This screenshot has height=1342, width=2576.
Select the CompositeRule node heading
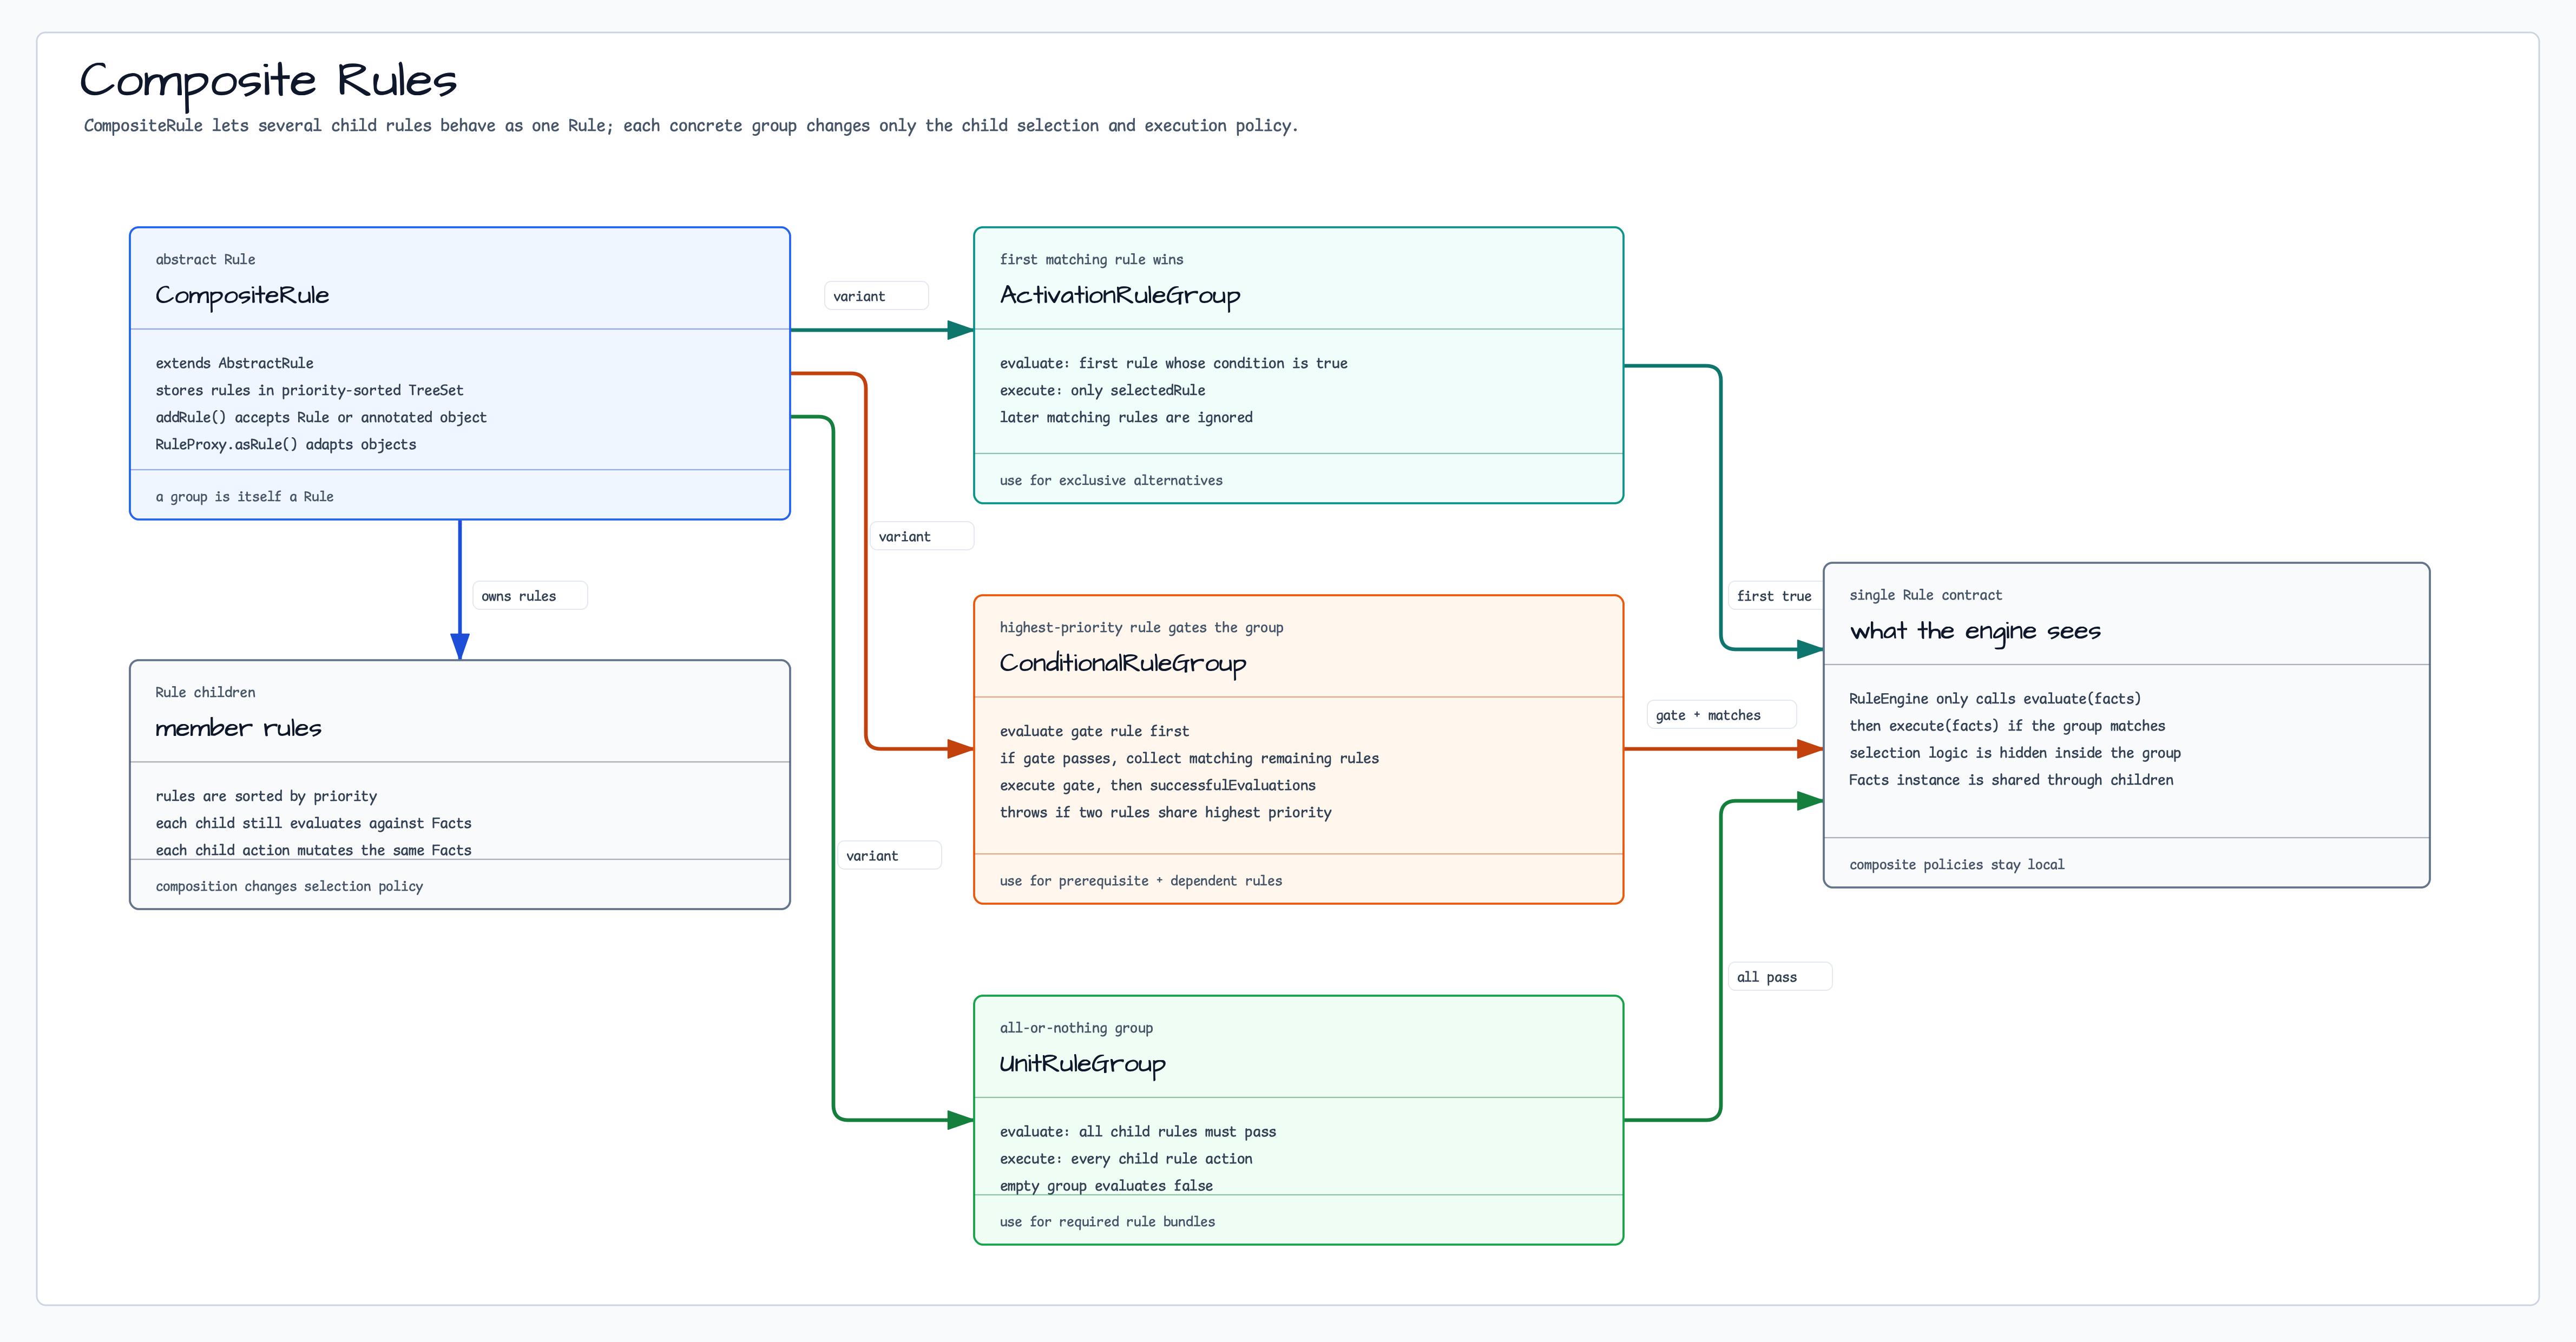(x=242, y=295)
